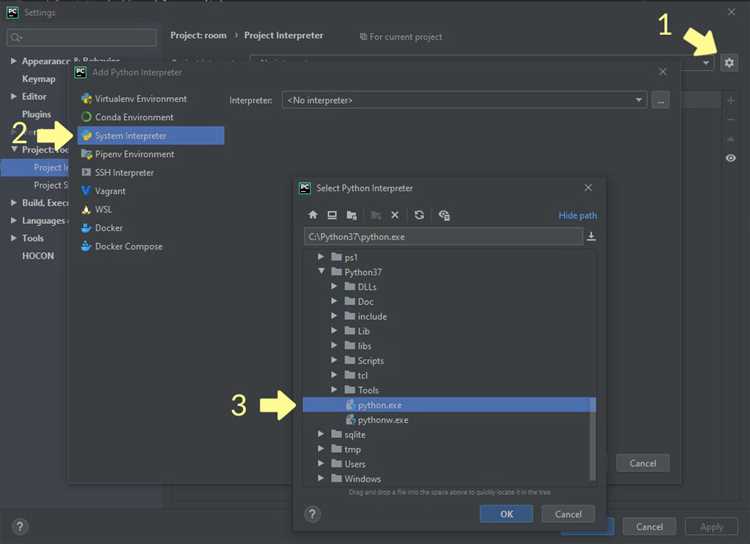Expand the ps1 folder
The width and height of the screenshot is (750, 544).
[320, 257]
